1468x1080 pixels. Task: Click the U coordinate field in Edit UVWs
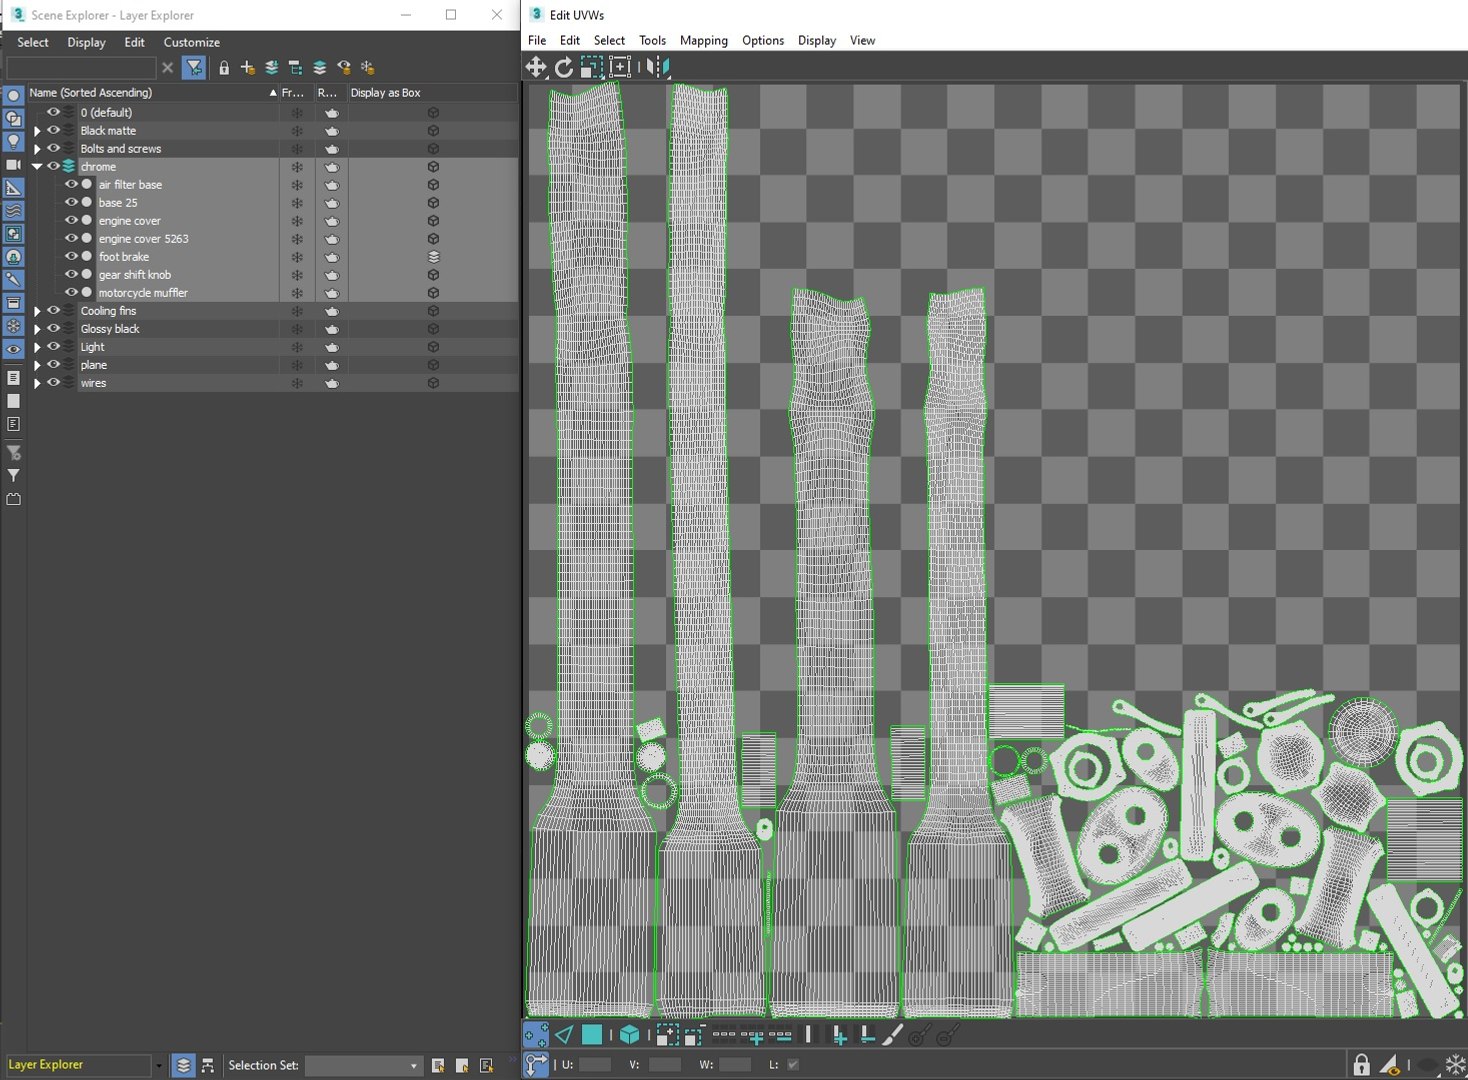[x=595, y=1065]
